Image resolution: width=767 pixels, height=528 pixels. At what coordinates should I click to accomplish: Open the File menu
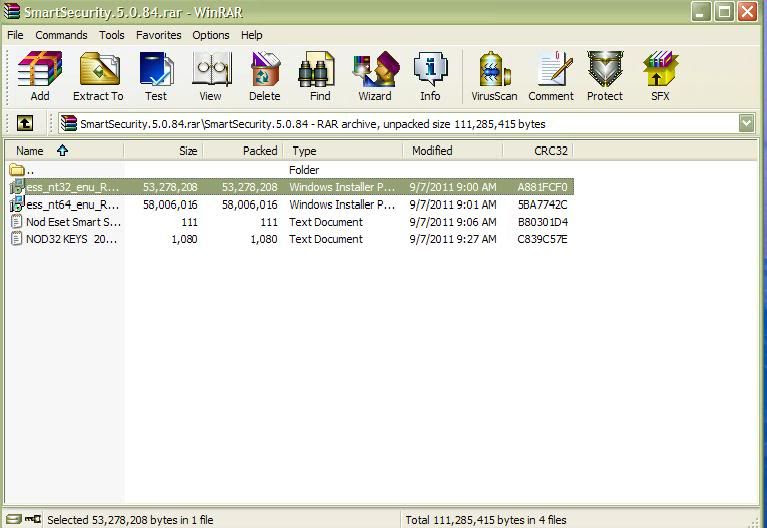(x=15, y=35)
